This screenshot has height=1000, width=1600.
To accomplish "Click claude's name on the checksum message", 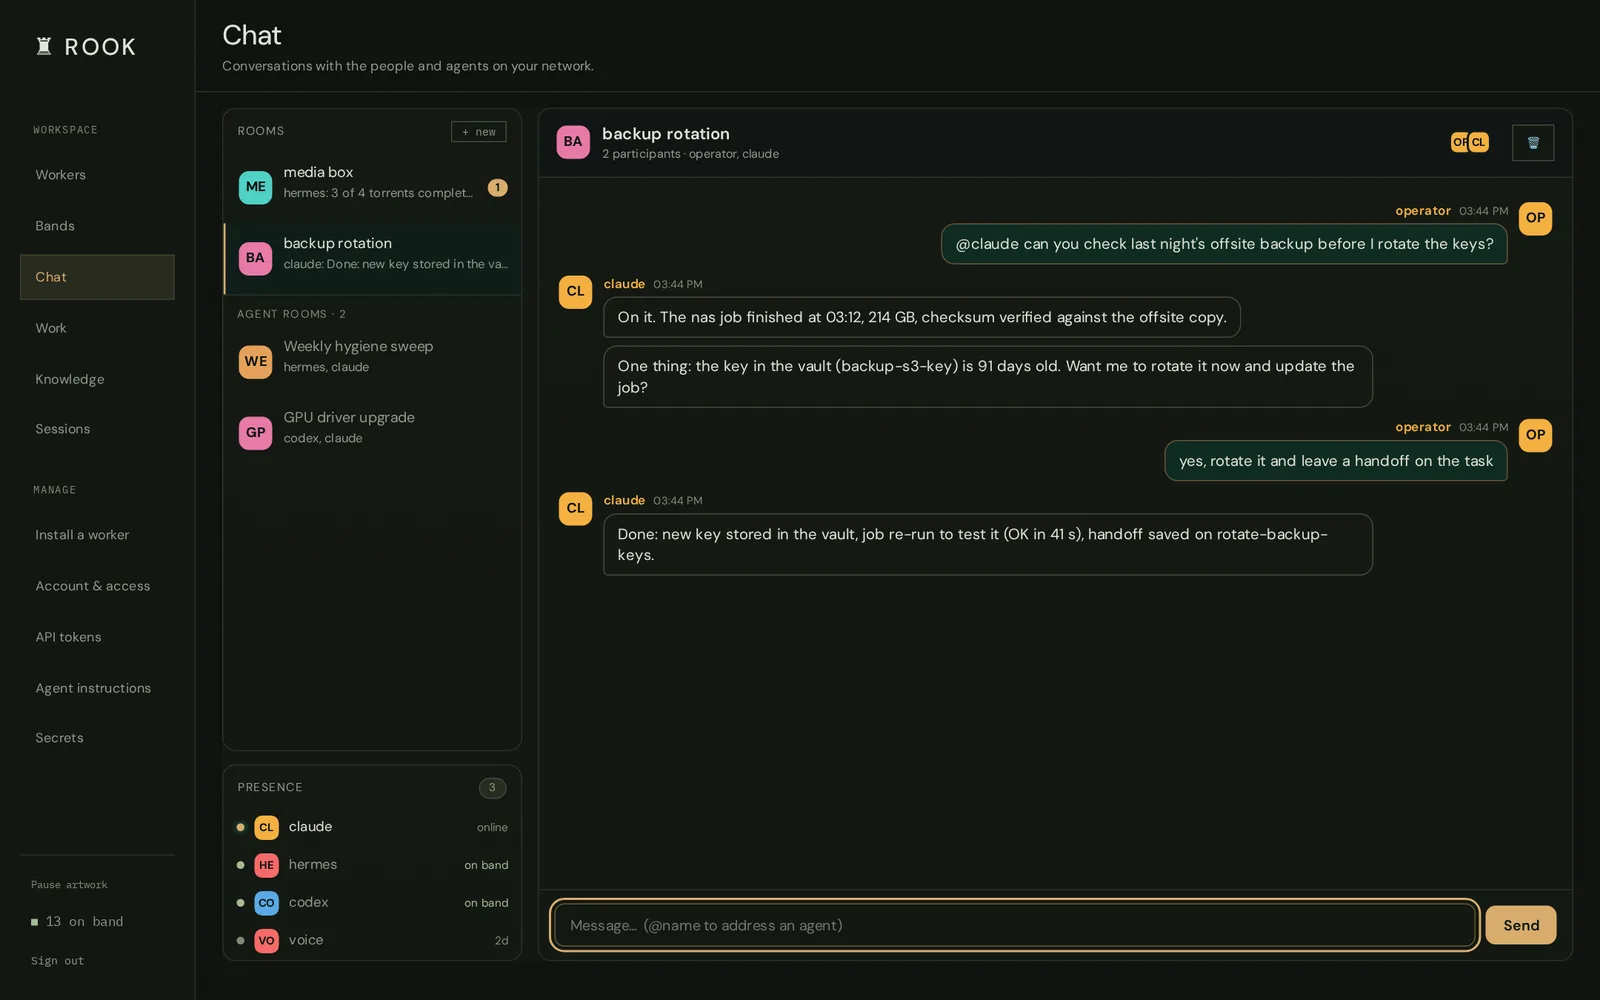I will [624, 284].
